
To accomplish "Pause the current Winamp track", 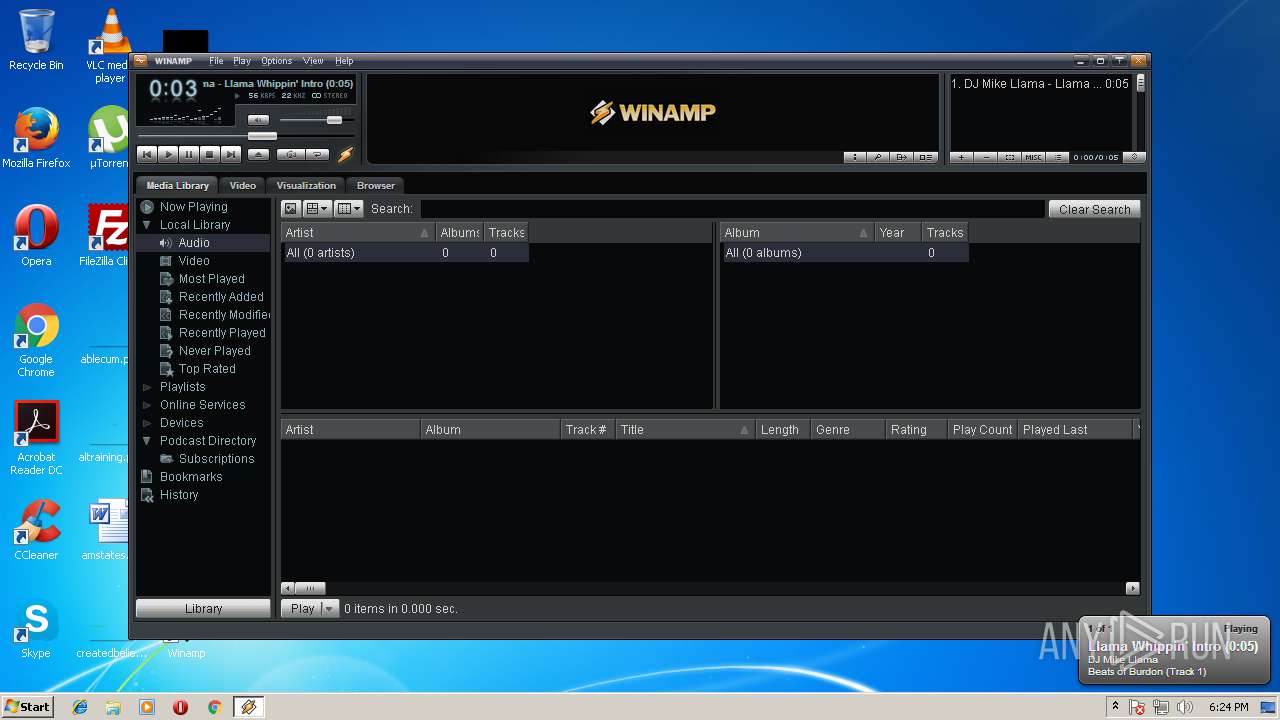I will (189, 155).
